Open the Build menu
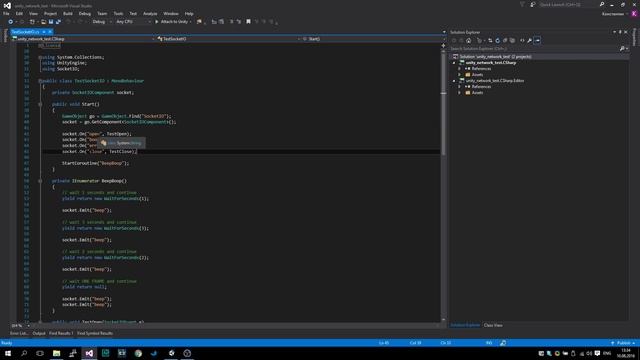 coord(68,13)
